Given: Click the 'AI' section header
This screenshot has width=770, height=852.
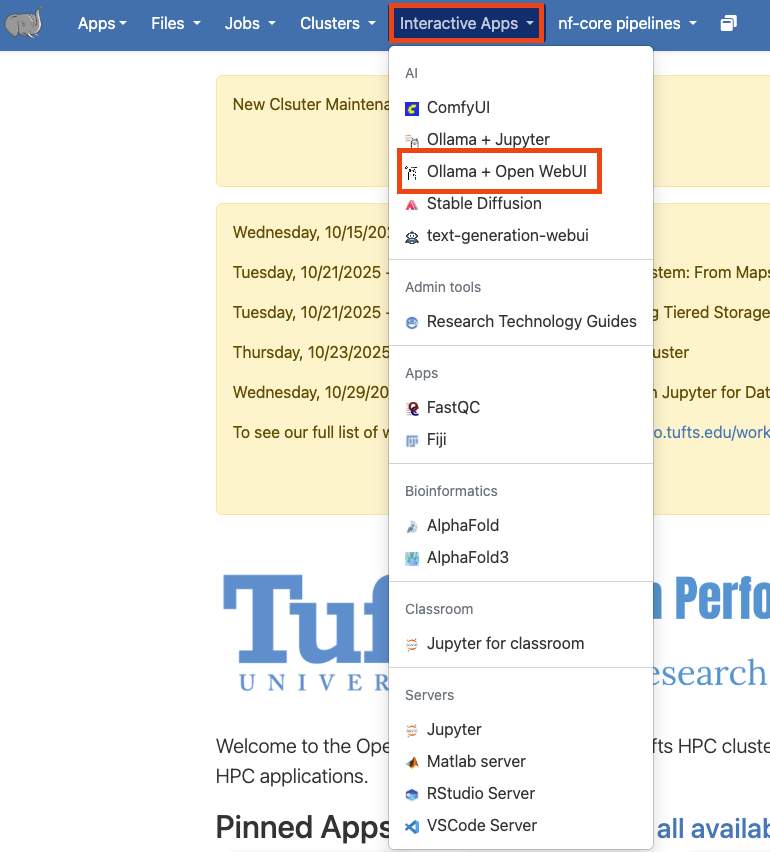Looking at the screenshot, I should (411, 73).
